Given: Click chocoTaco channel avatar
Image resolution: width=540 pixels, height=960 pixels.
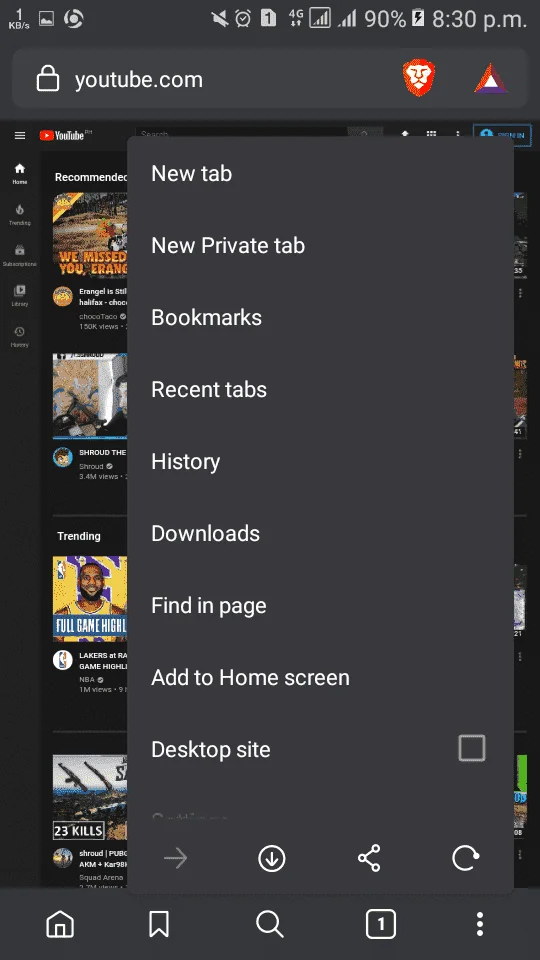Looking at the screenshot, I should (62, 296).
